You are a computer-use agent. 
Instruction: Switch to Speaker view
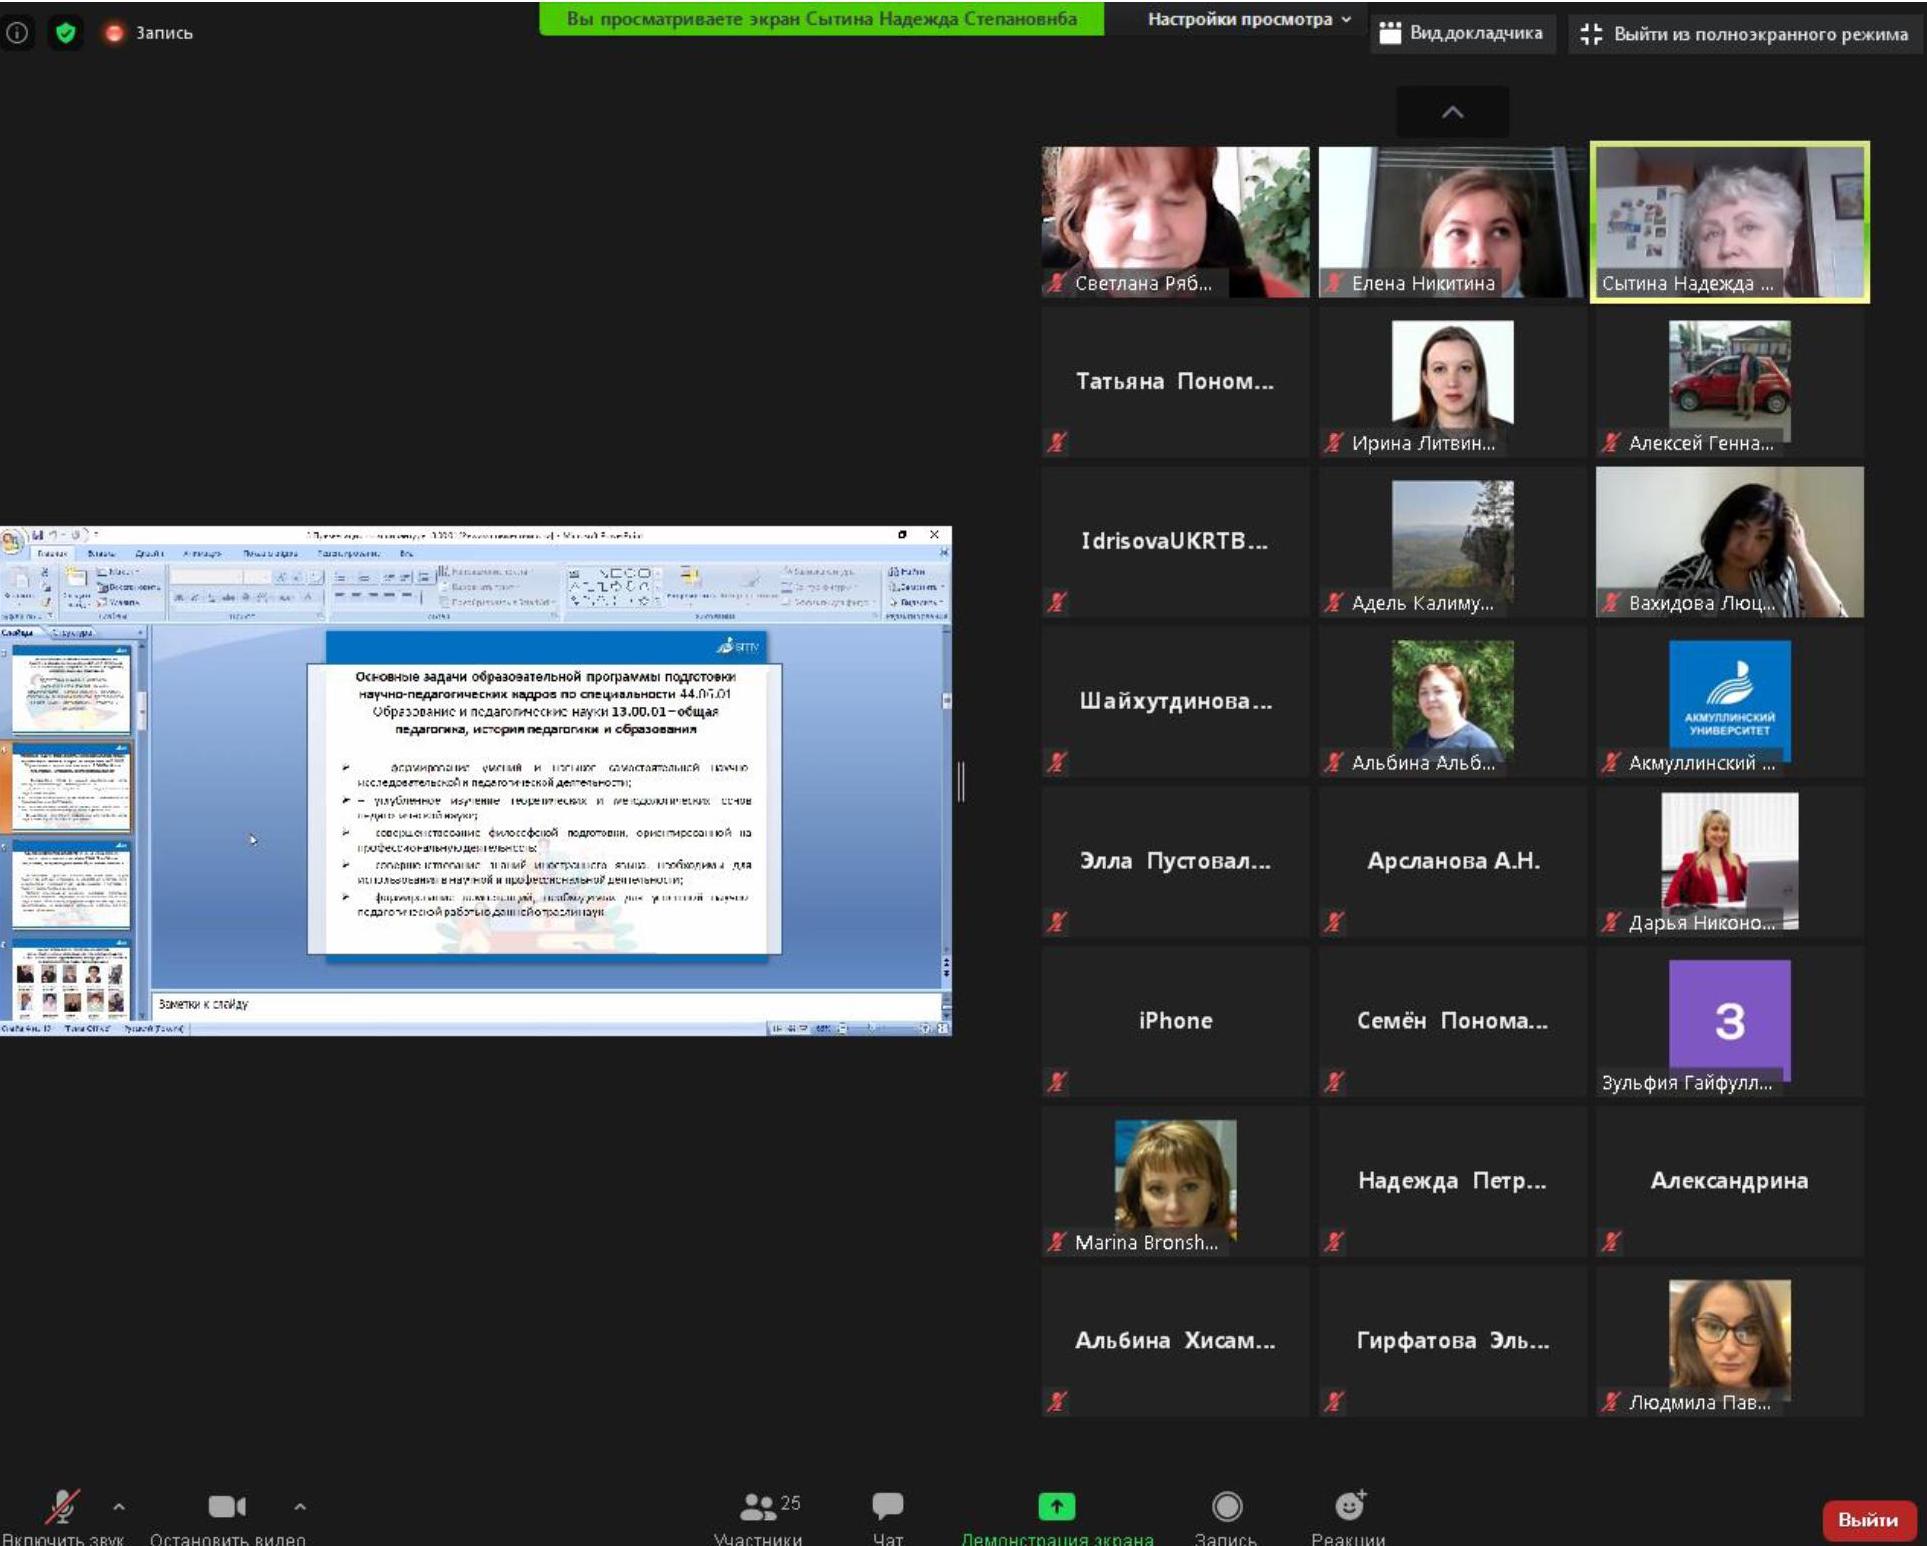(x=1462, y=34)
